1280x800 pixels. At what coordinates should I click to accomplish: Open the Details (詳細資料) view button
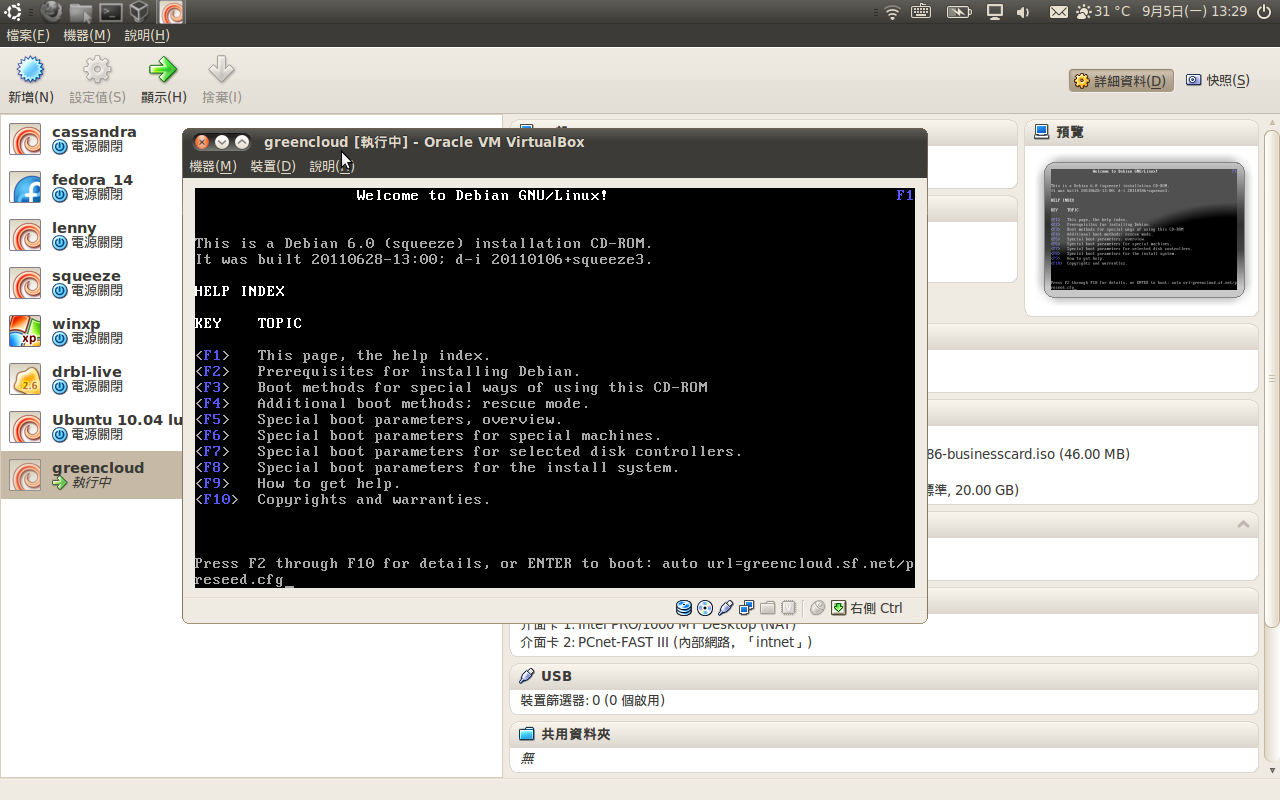1121,81
